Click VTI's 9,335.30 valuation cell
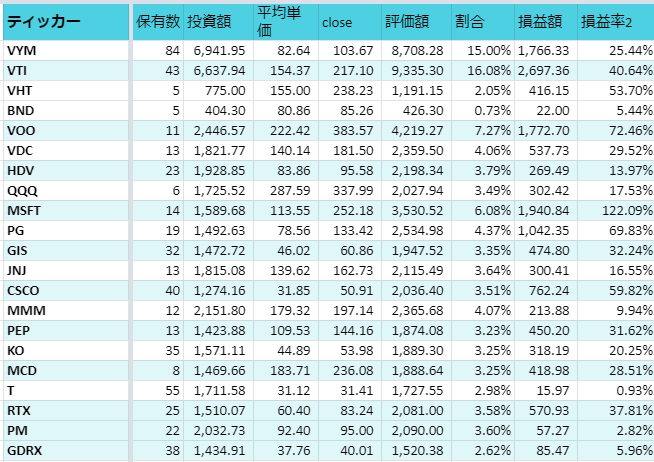 tap(416, 70)
